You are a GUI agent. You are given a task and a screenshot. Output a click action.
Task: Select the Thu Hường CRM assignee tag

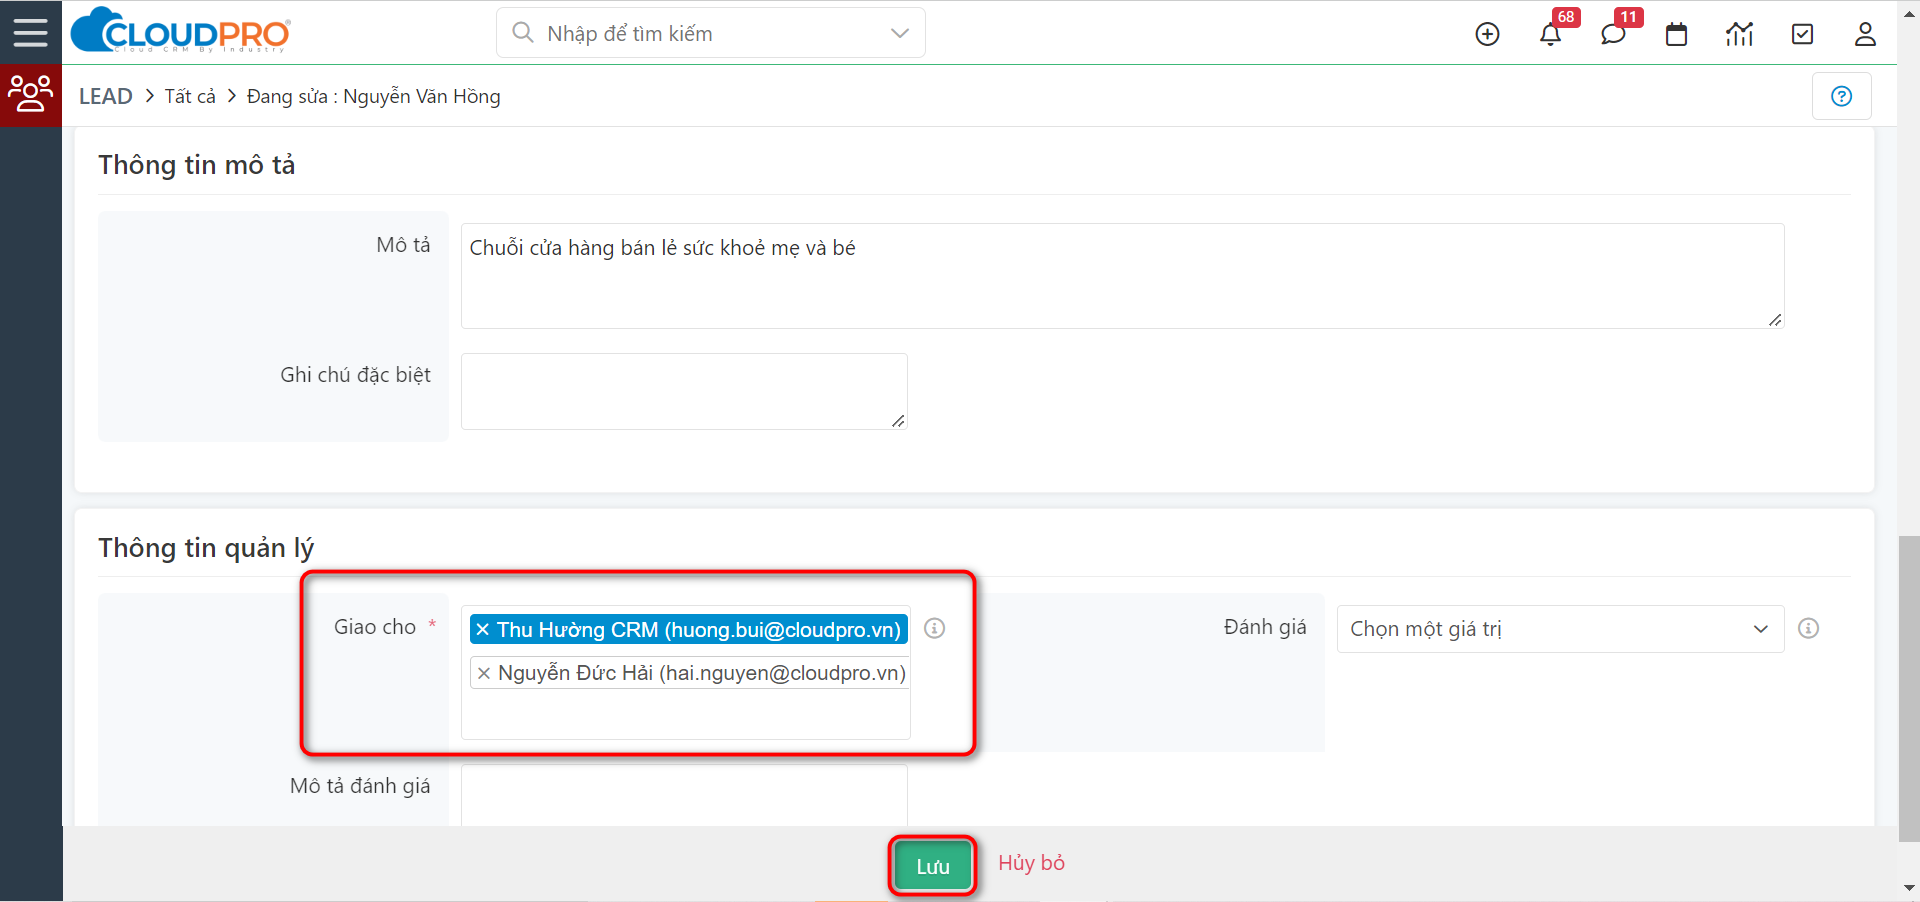coord(689,629)
